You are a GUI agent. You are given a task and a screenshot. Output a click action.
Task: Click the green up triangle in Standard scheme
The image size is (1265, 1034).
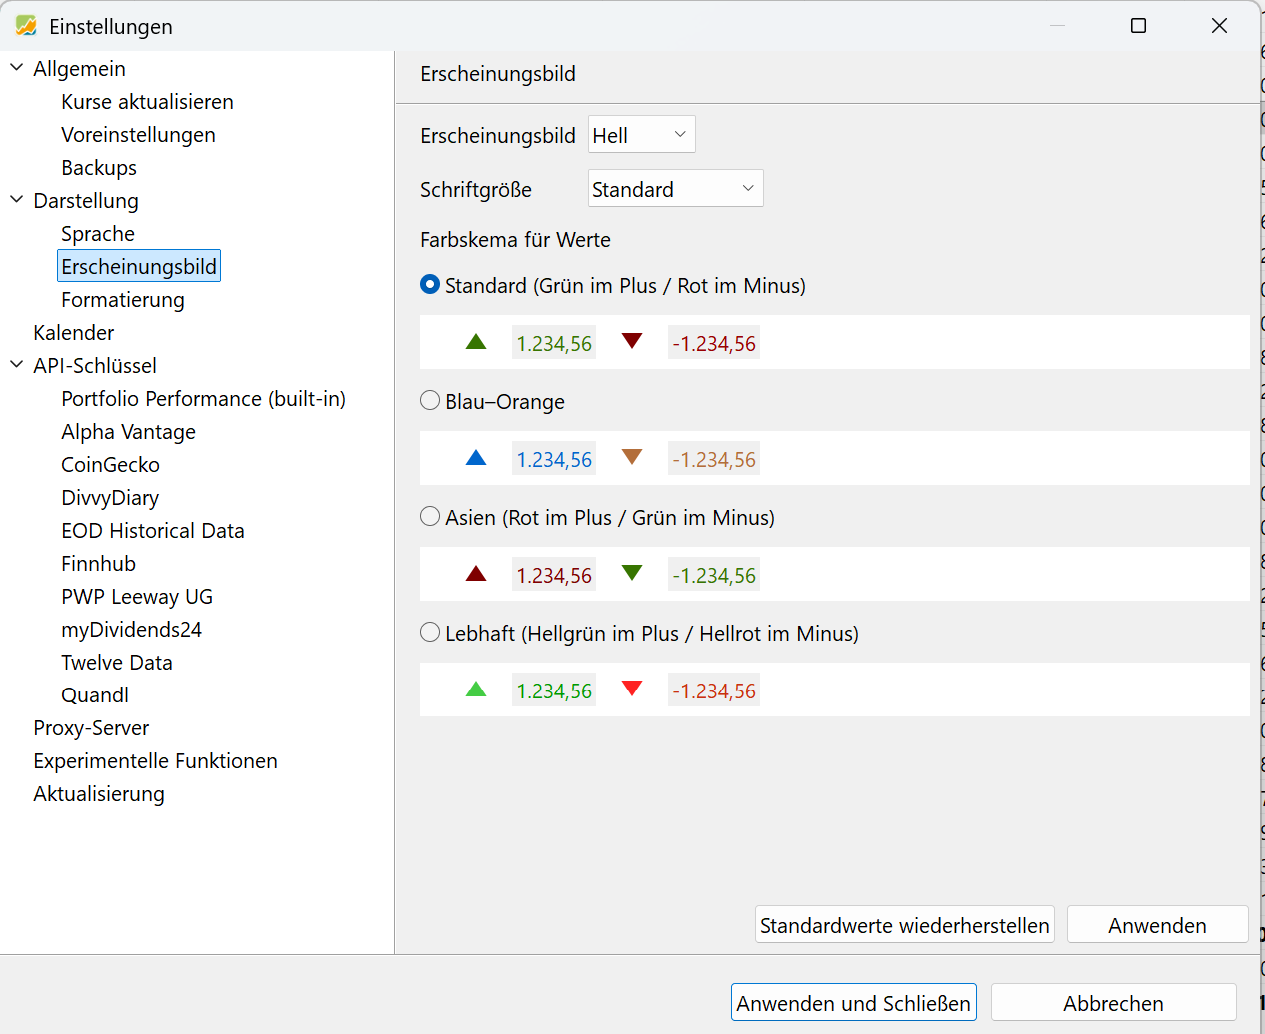[x=476, y=342]
